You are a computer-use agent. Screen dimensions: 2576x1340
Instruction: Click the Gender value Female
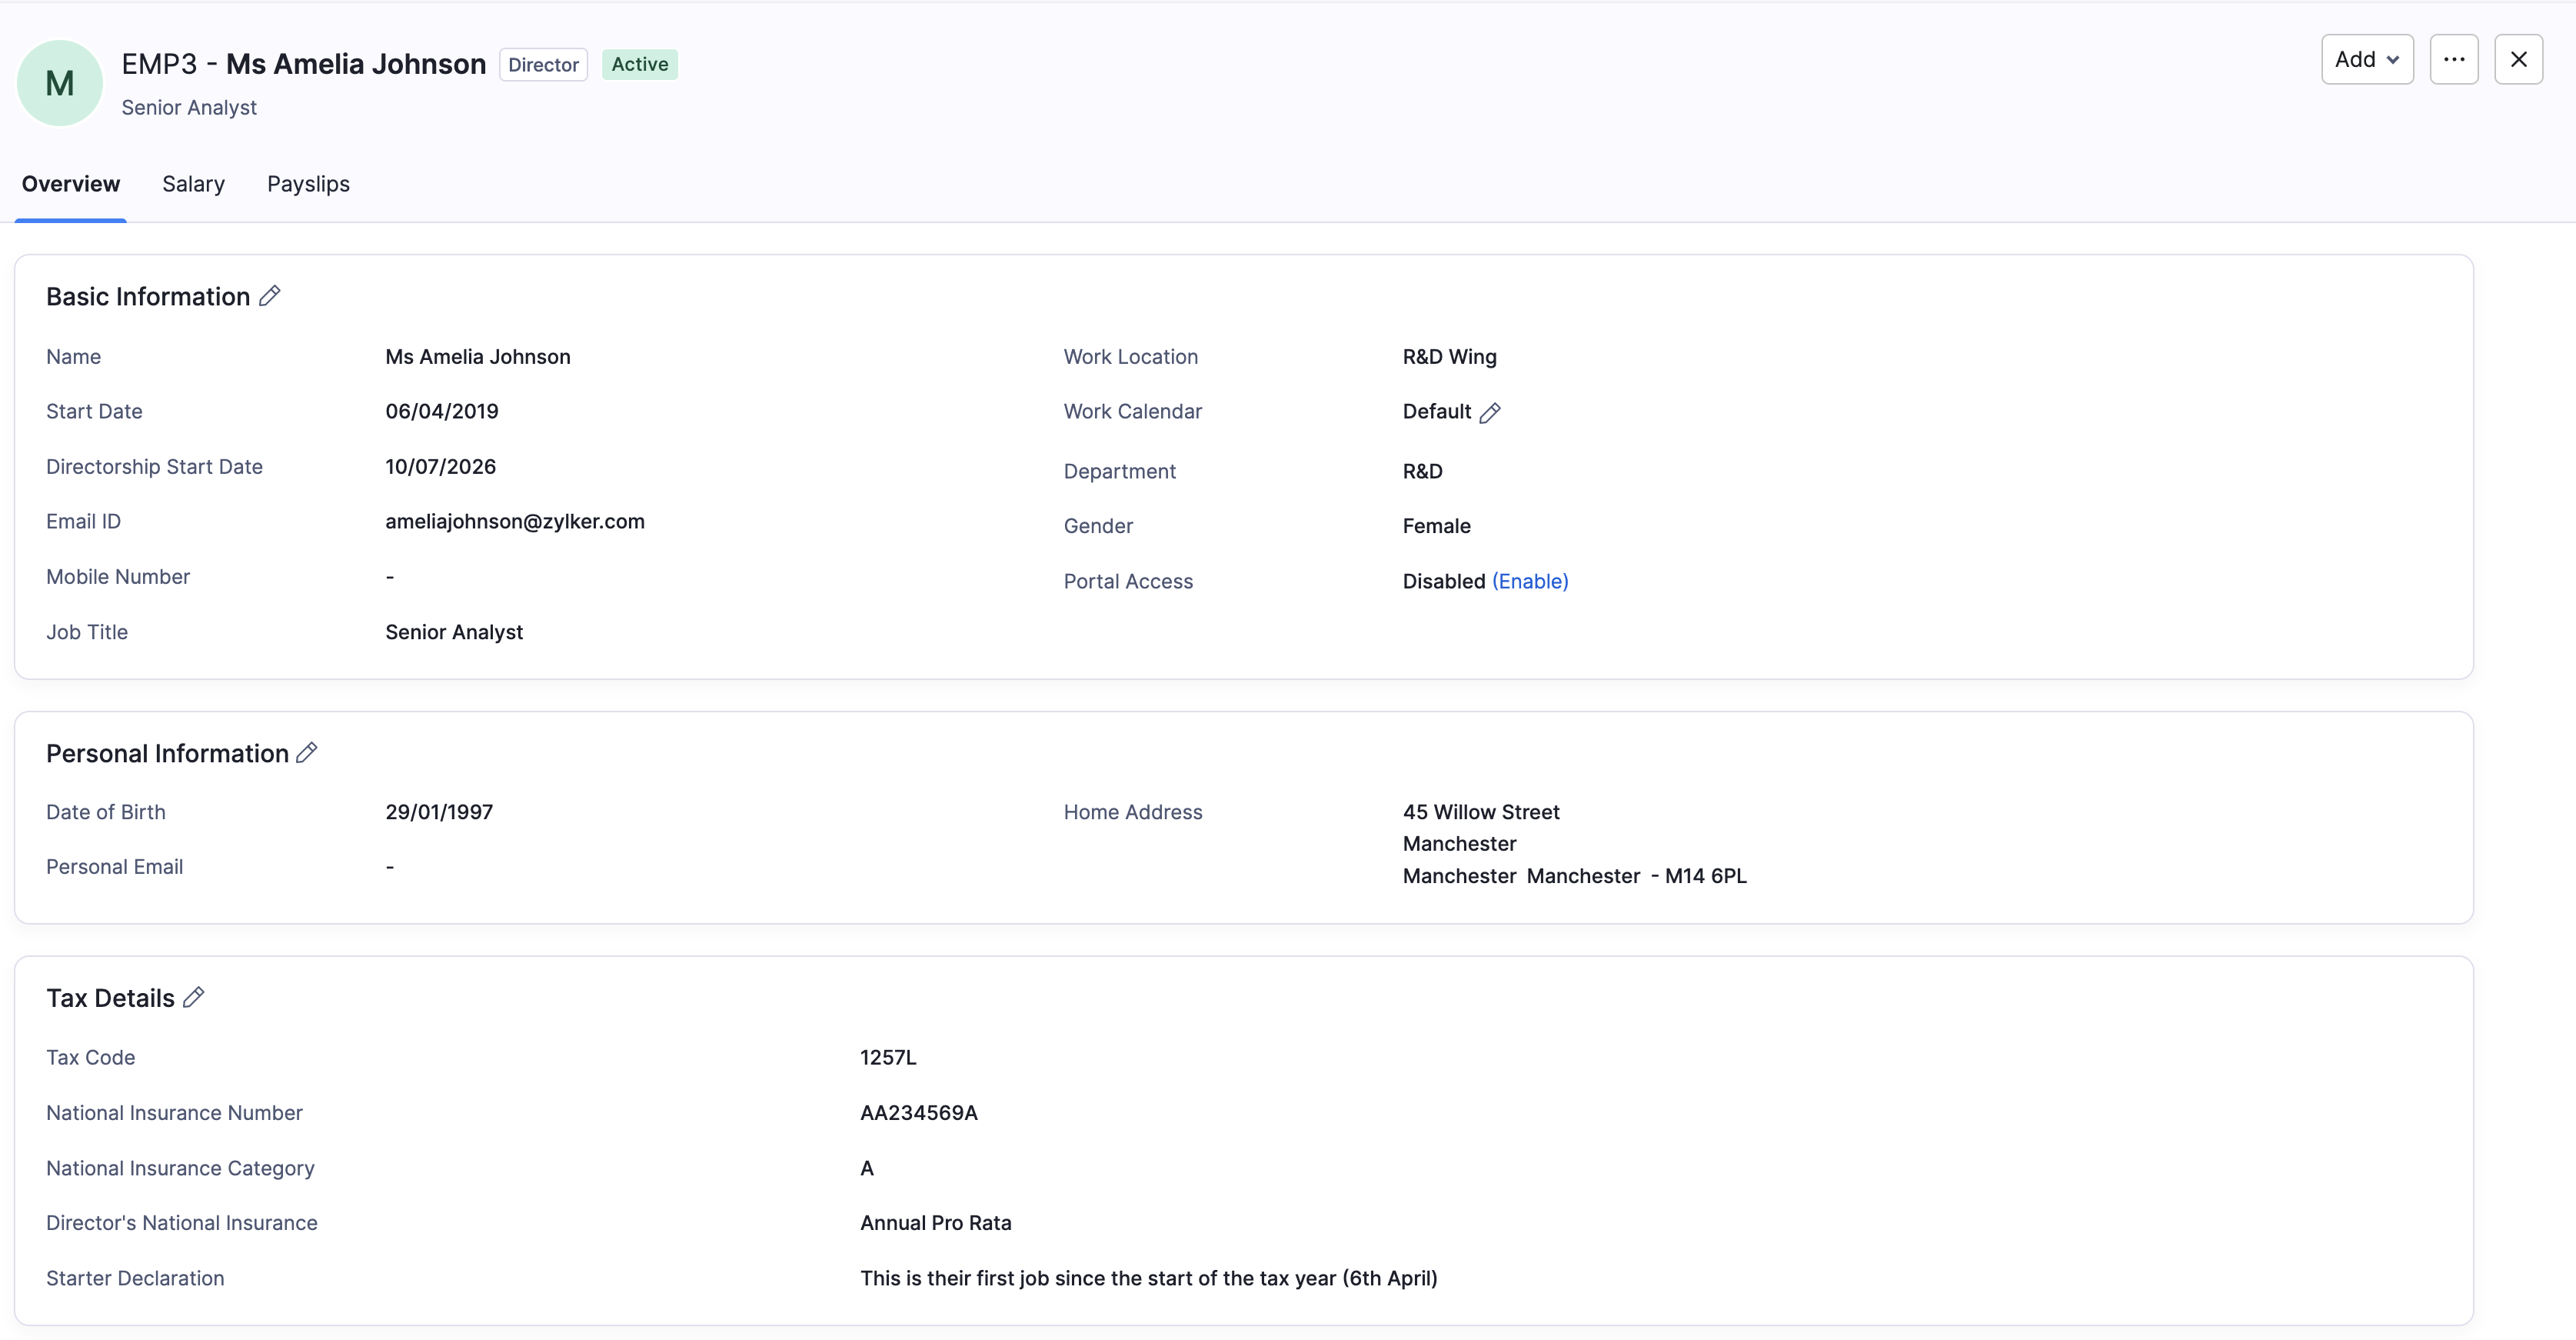[1437, 526]
